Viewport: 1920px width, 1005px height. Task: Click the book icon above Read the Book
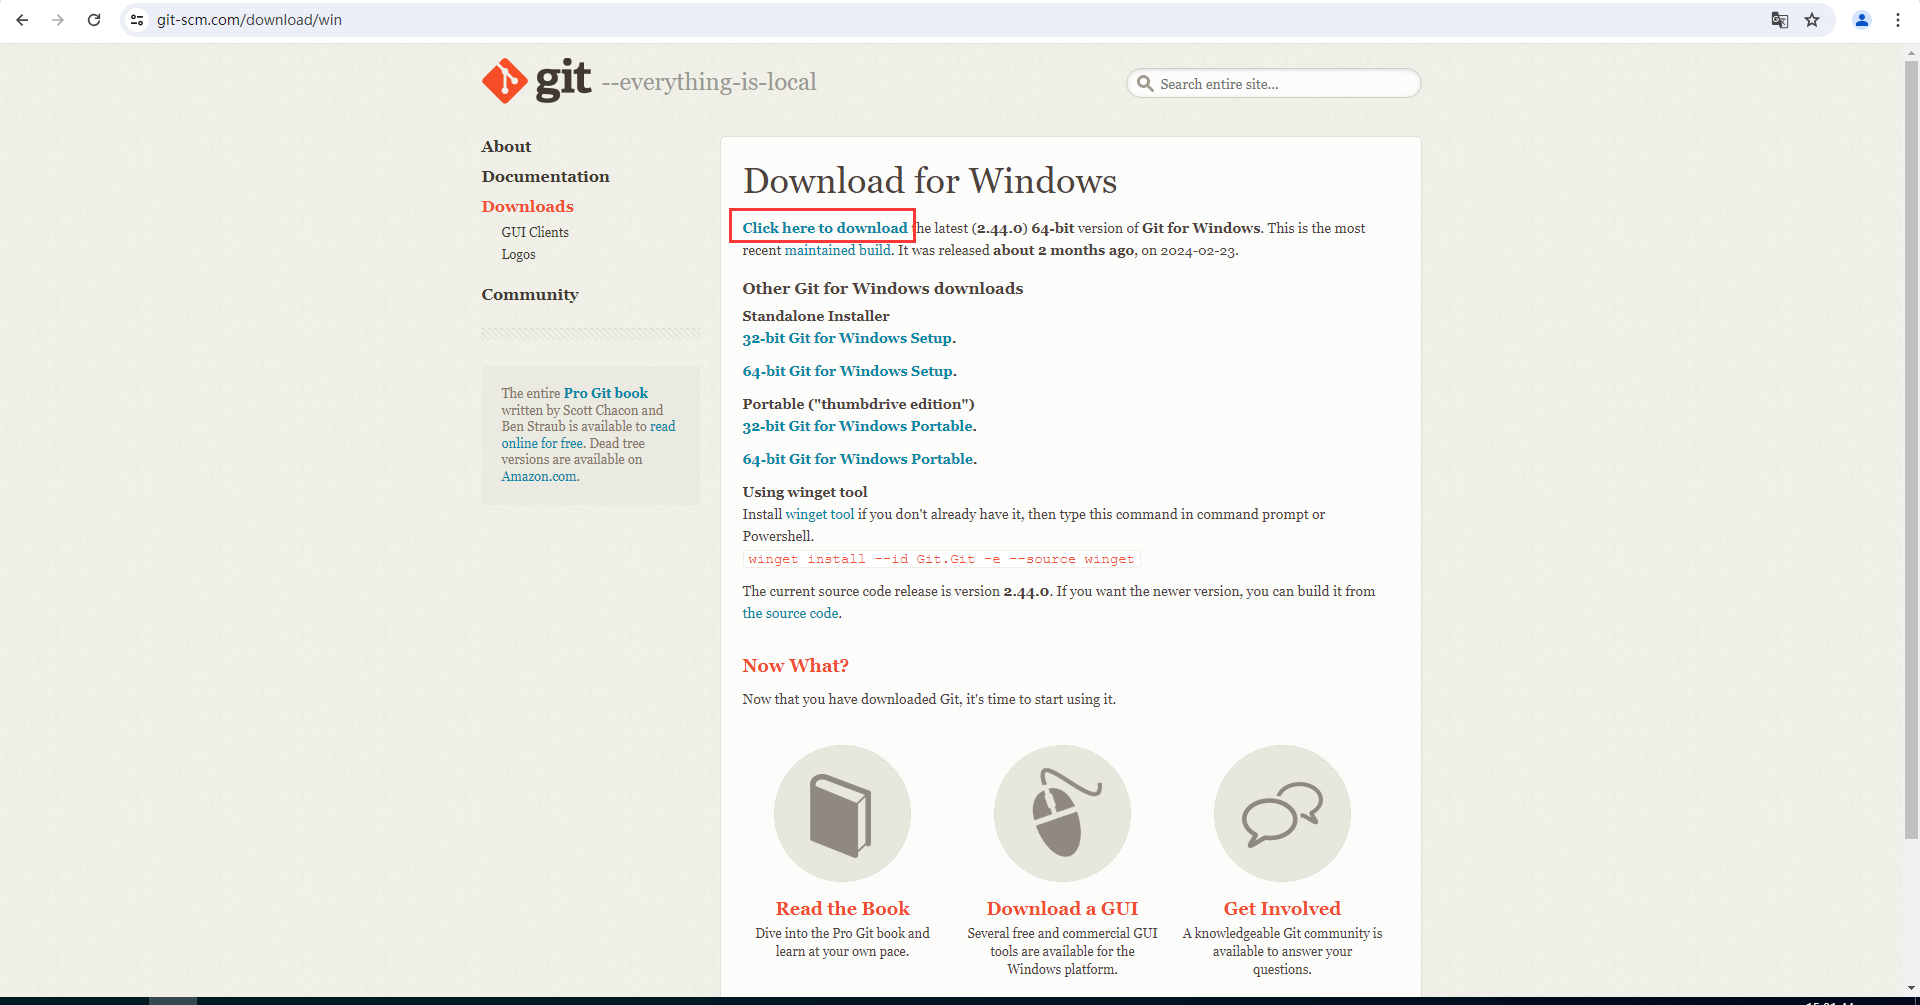pyautogui.click(x=842, y=814)
